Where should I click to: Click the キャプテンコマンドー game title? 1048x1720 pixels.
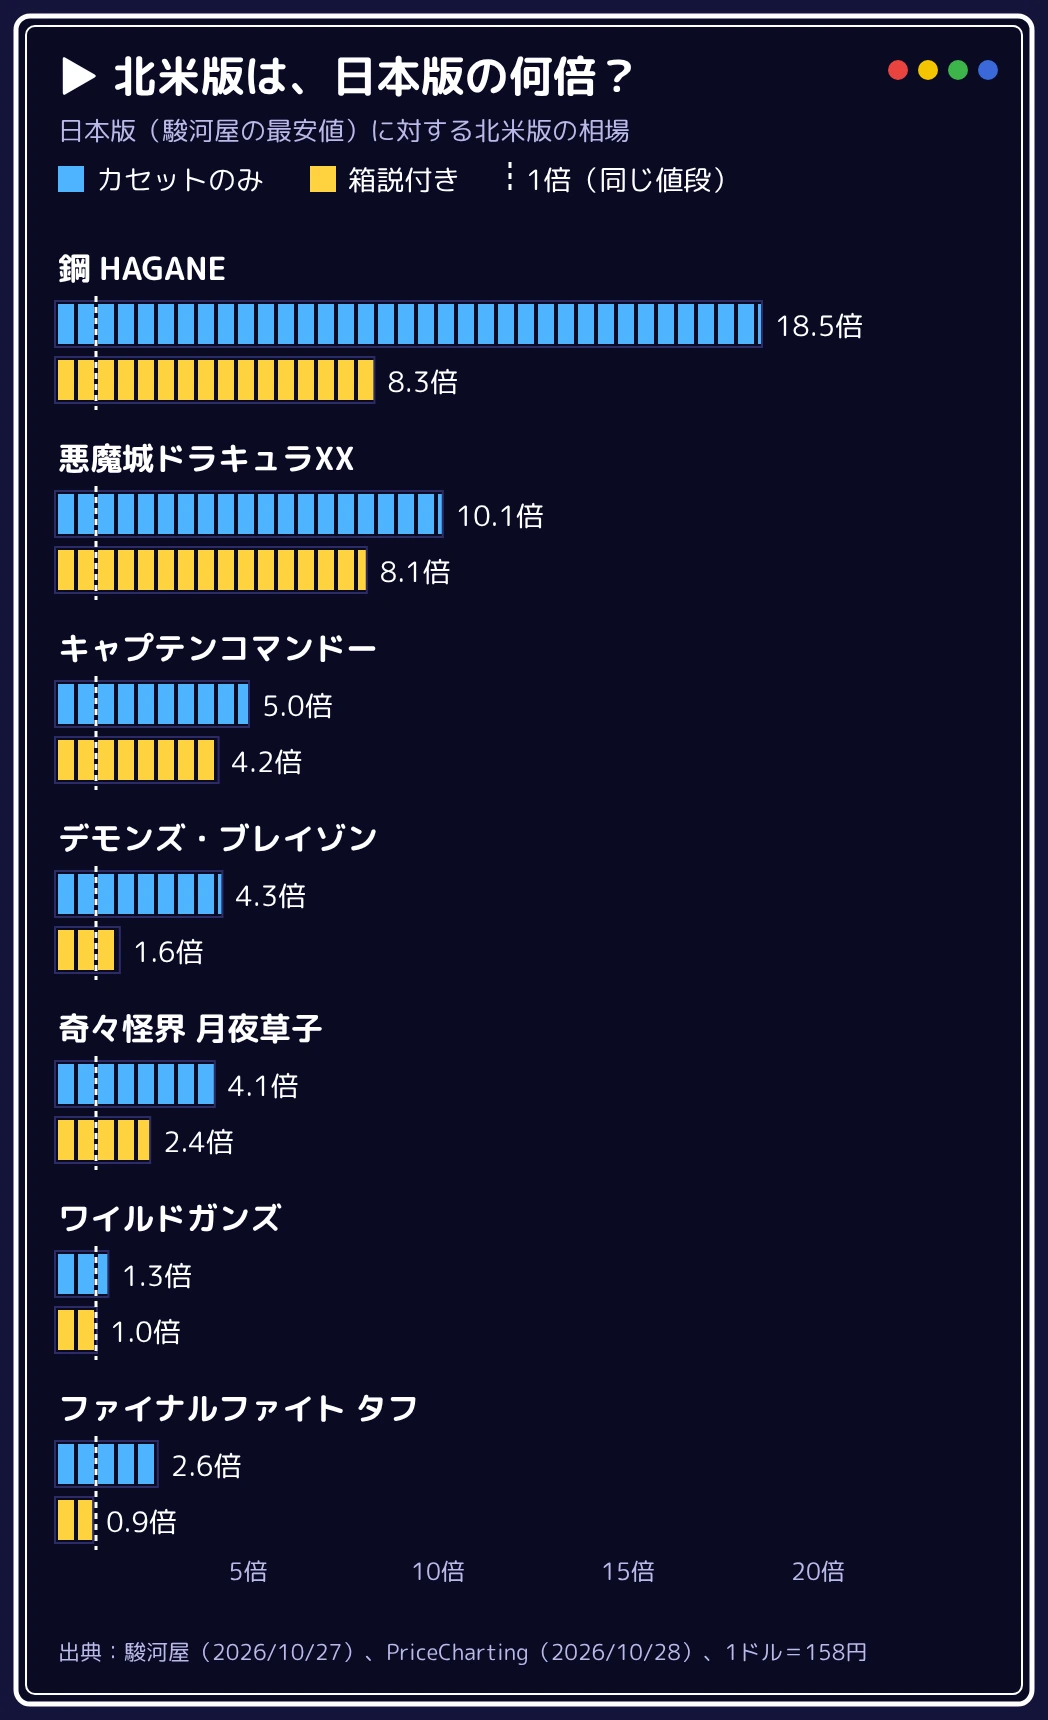pos(218,648)
